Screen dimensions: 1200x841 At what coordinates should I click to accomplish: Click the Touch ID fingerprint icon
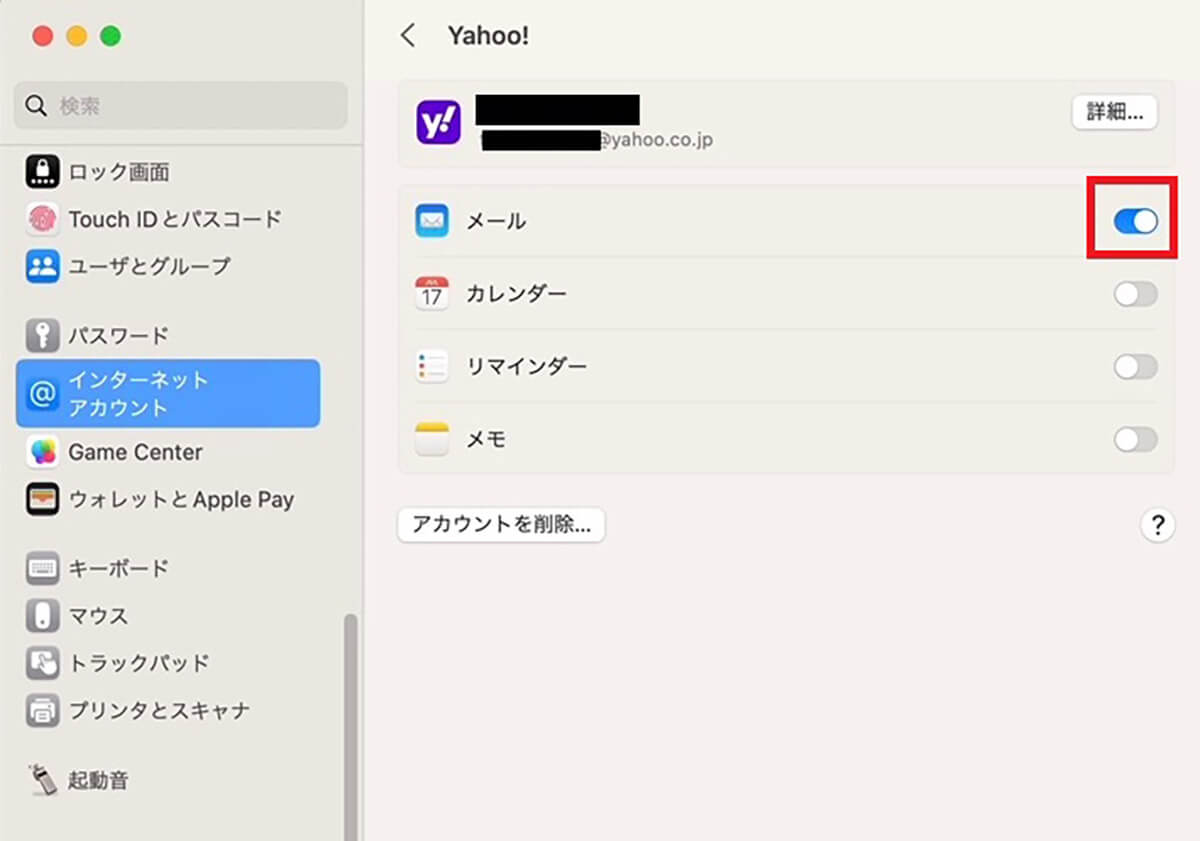[x=42, y=219]
